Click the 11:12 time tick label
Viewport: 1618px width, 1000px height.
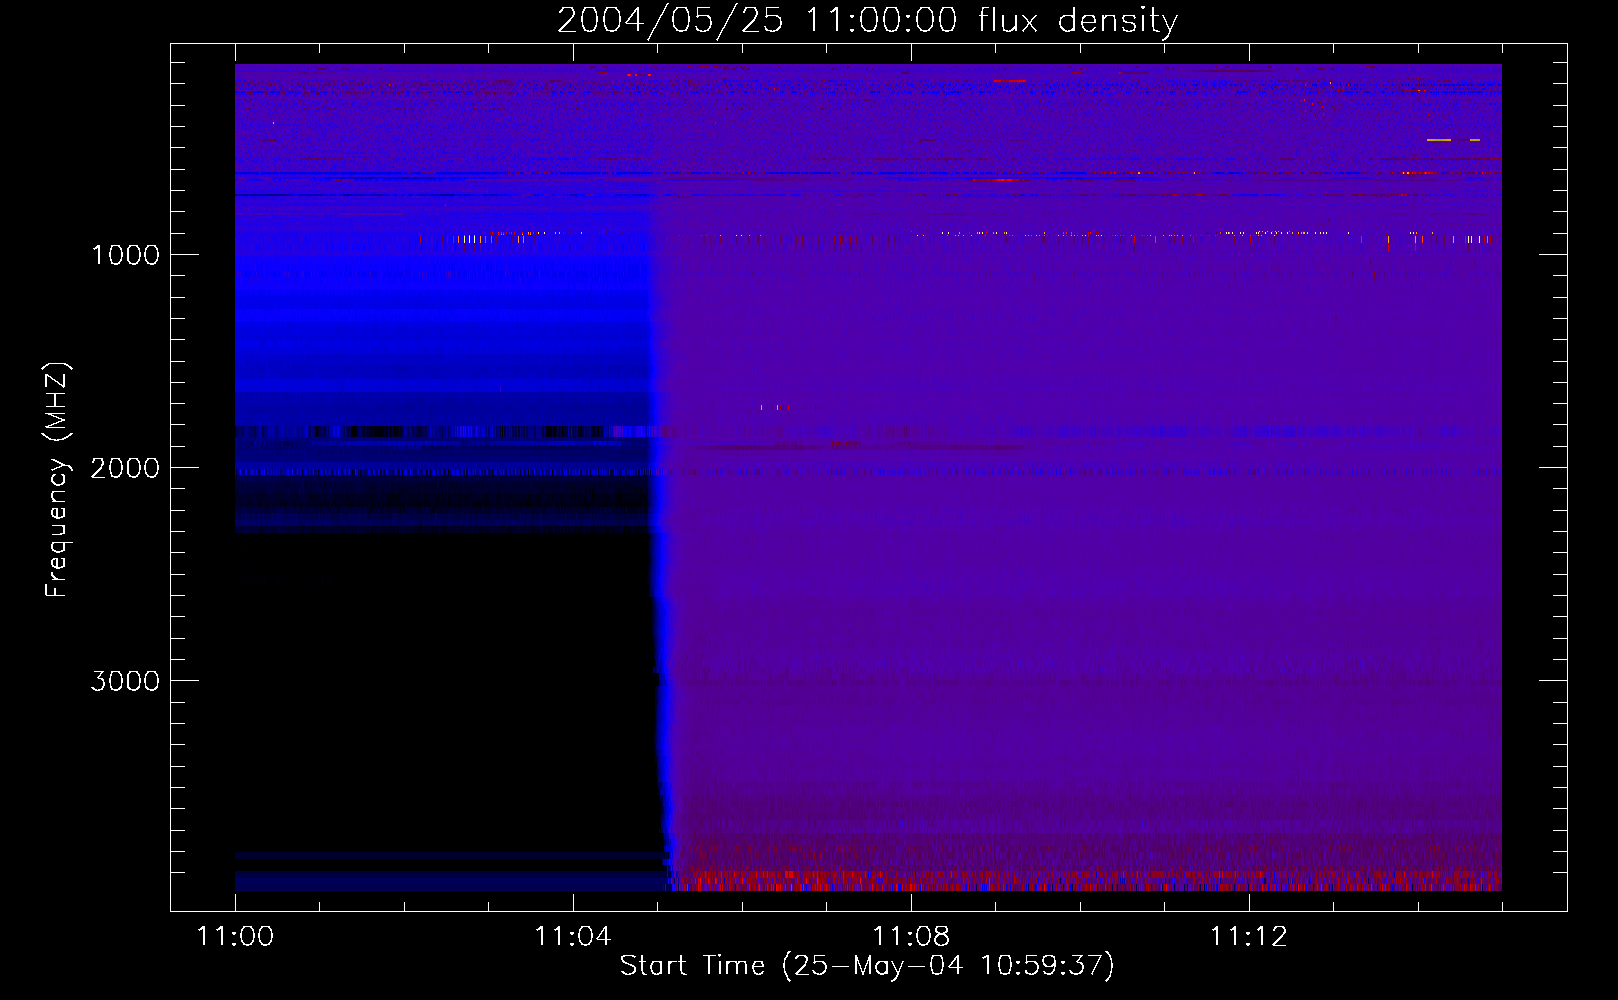coord(1248,936)
